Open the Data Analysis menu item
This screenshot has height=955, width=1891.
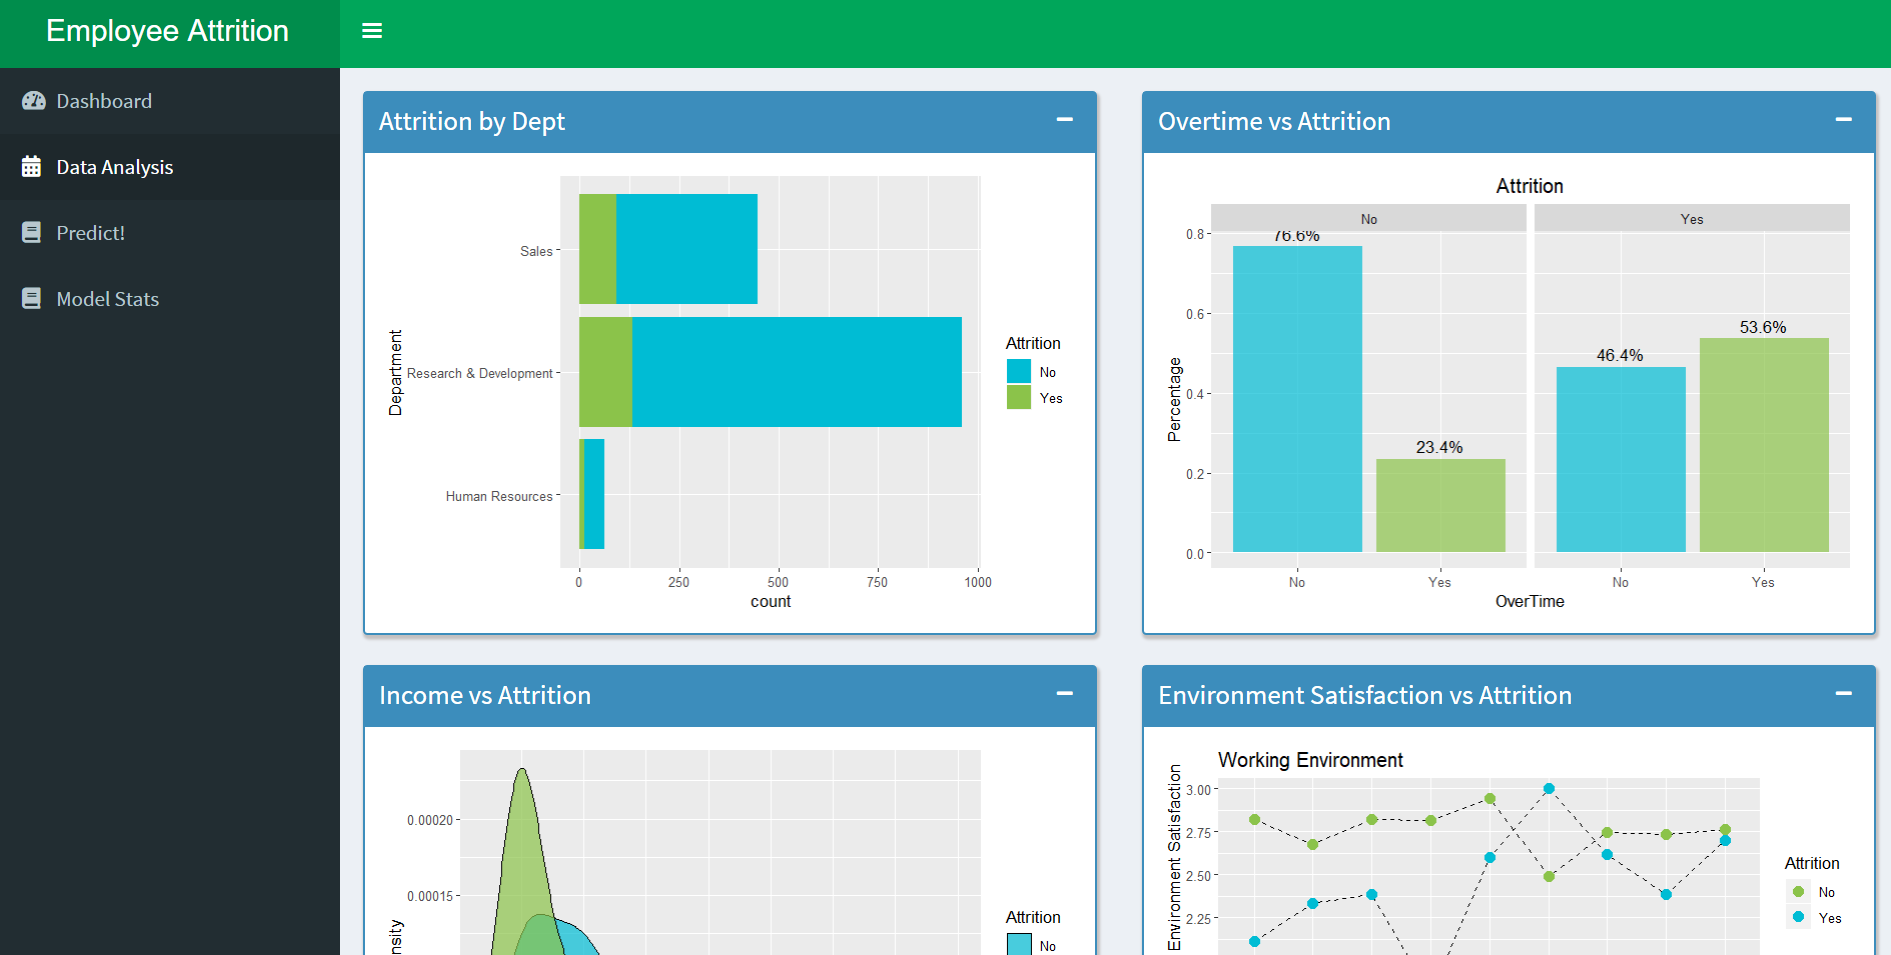[x=170, y=167]
